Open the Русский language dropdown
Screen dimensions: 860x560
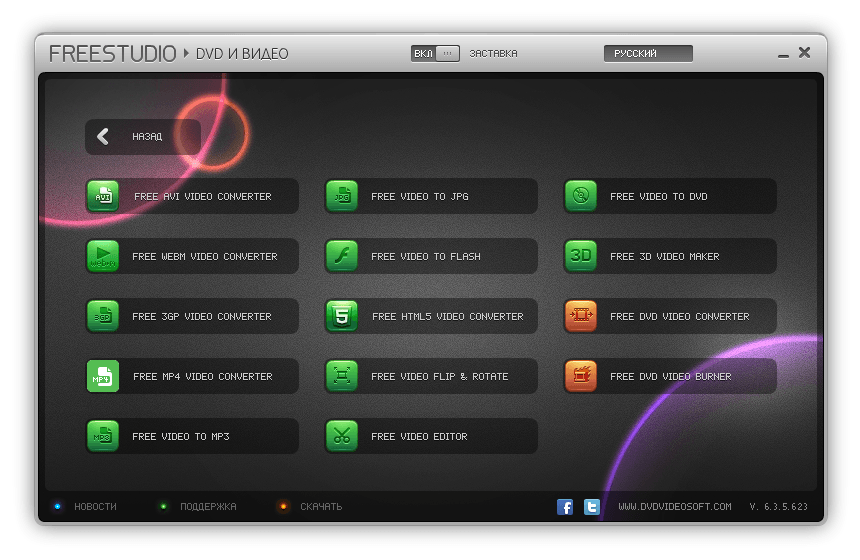[x=648, y=54]
